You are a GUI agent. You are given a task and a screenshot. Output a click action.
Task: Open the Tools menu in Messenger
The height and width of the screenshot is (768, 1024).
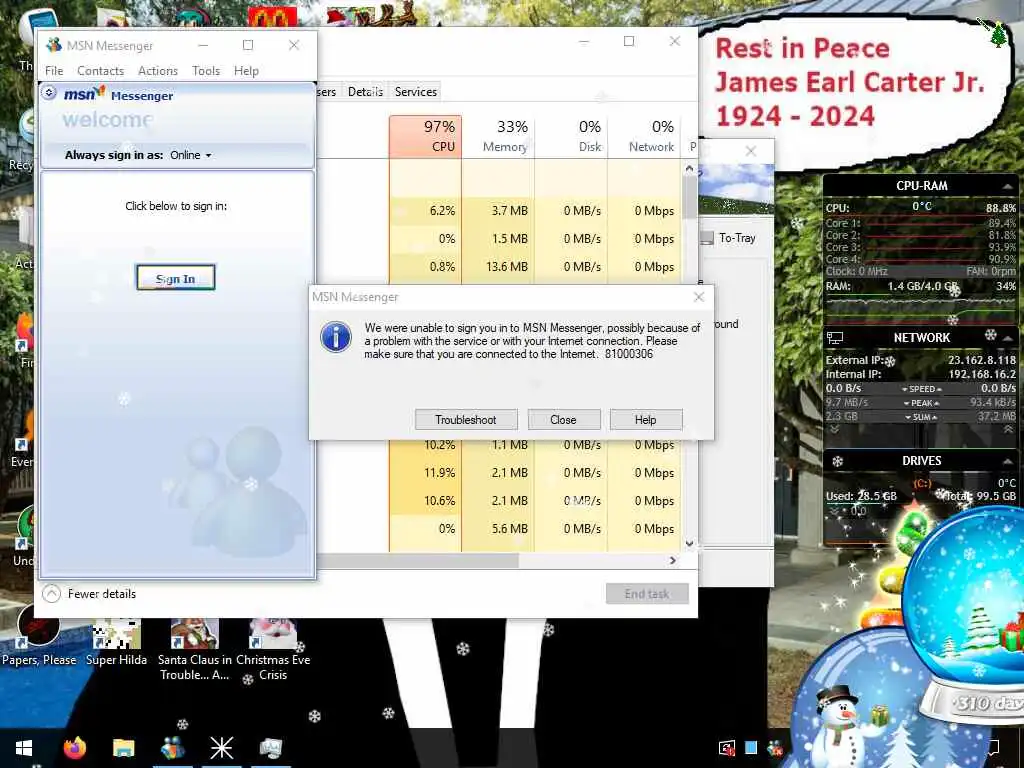[206, 71]
